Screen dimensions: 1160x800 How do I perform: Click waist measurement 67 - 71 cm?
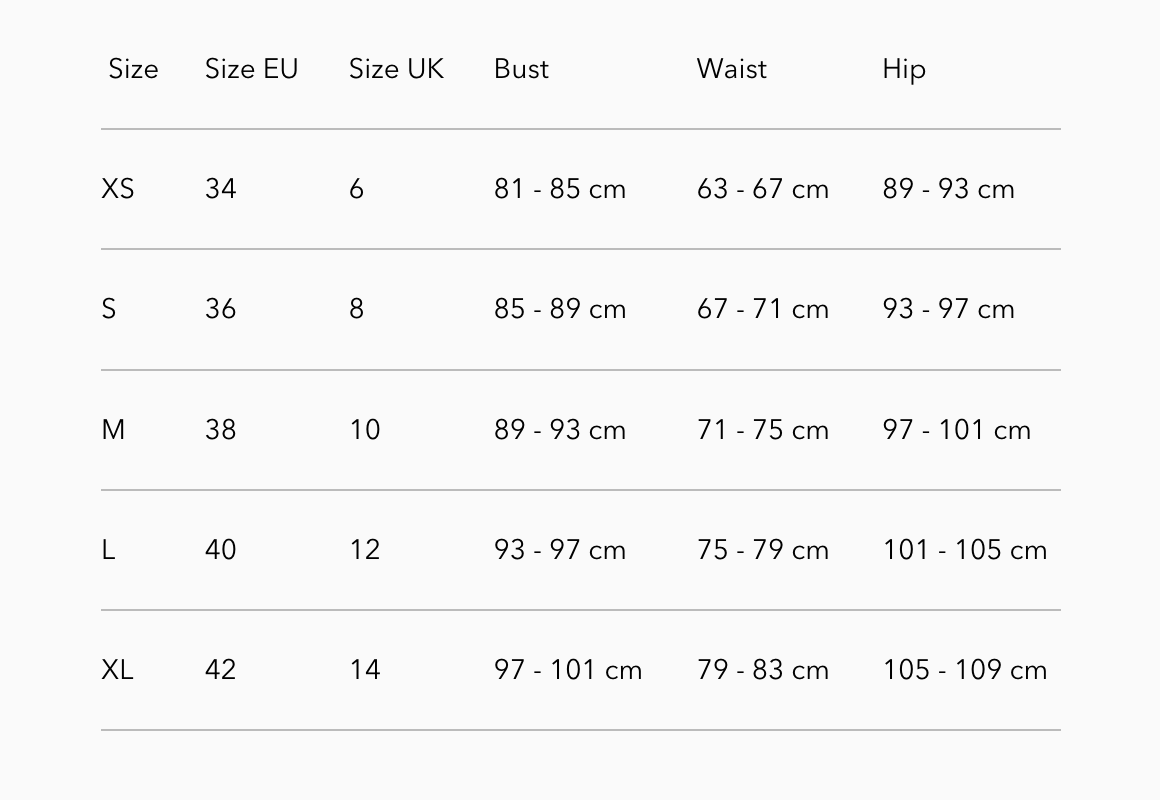coord(762,309)
